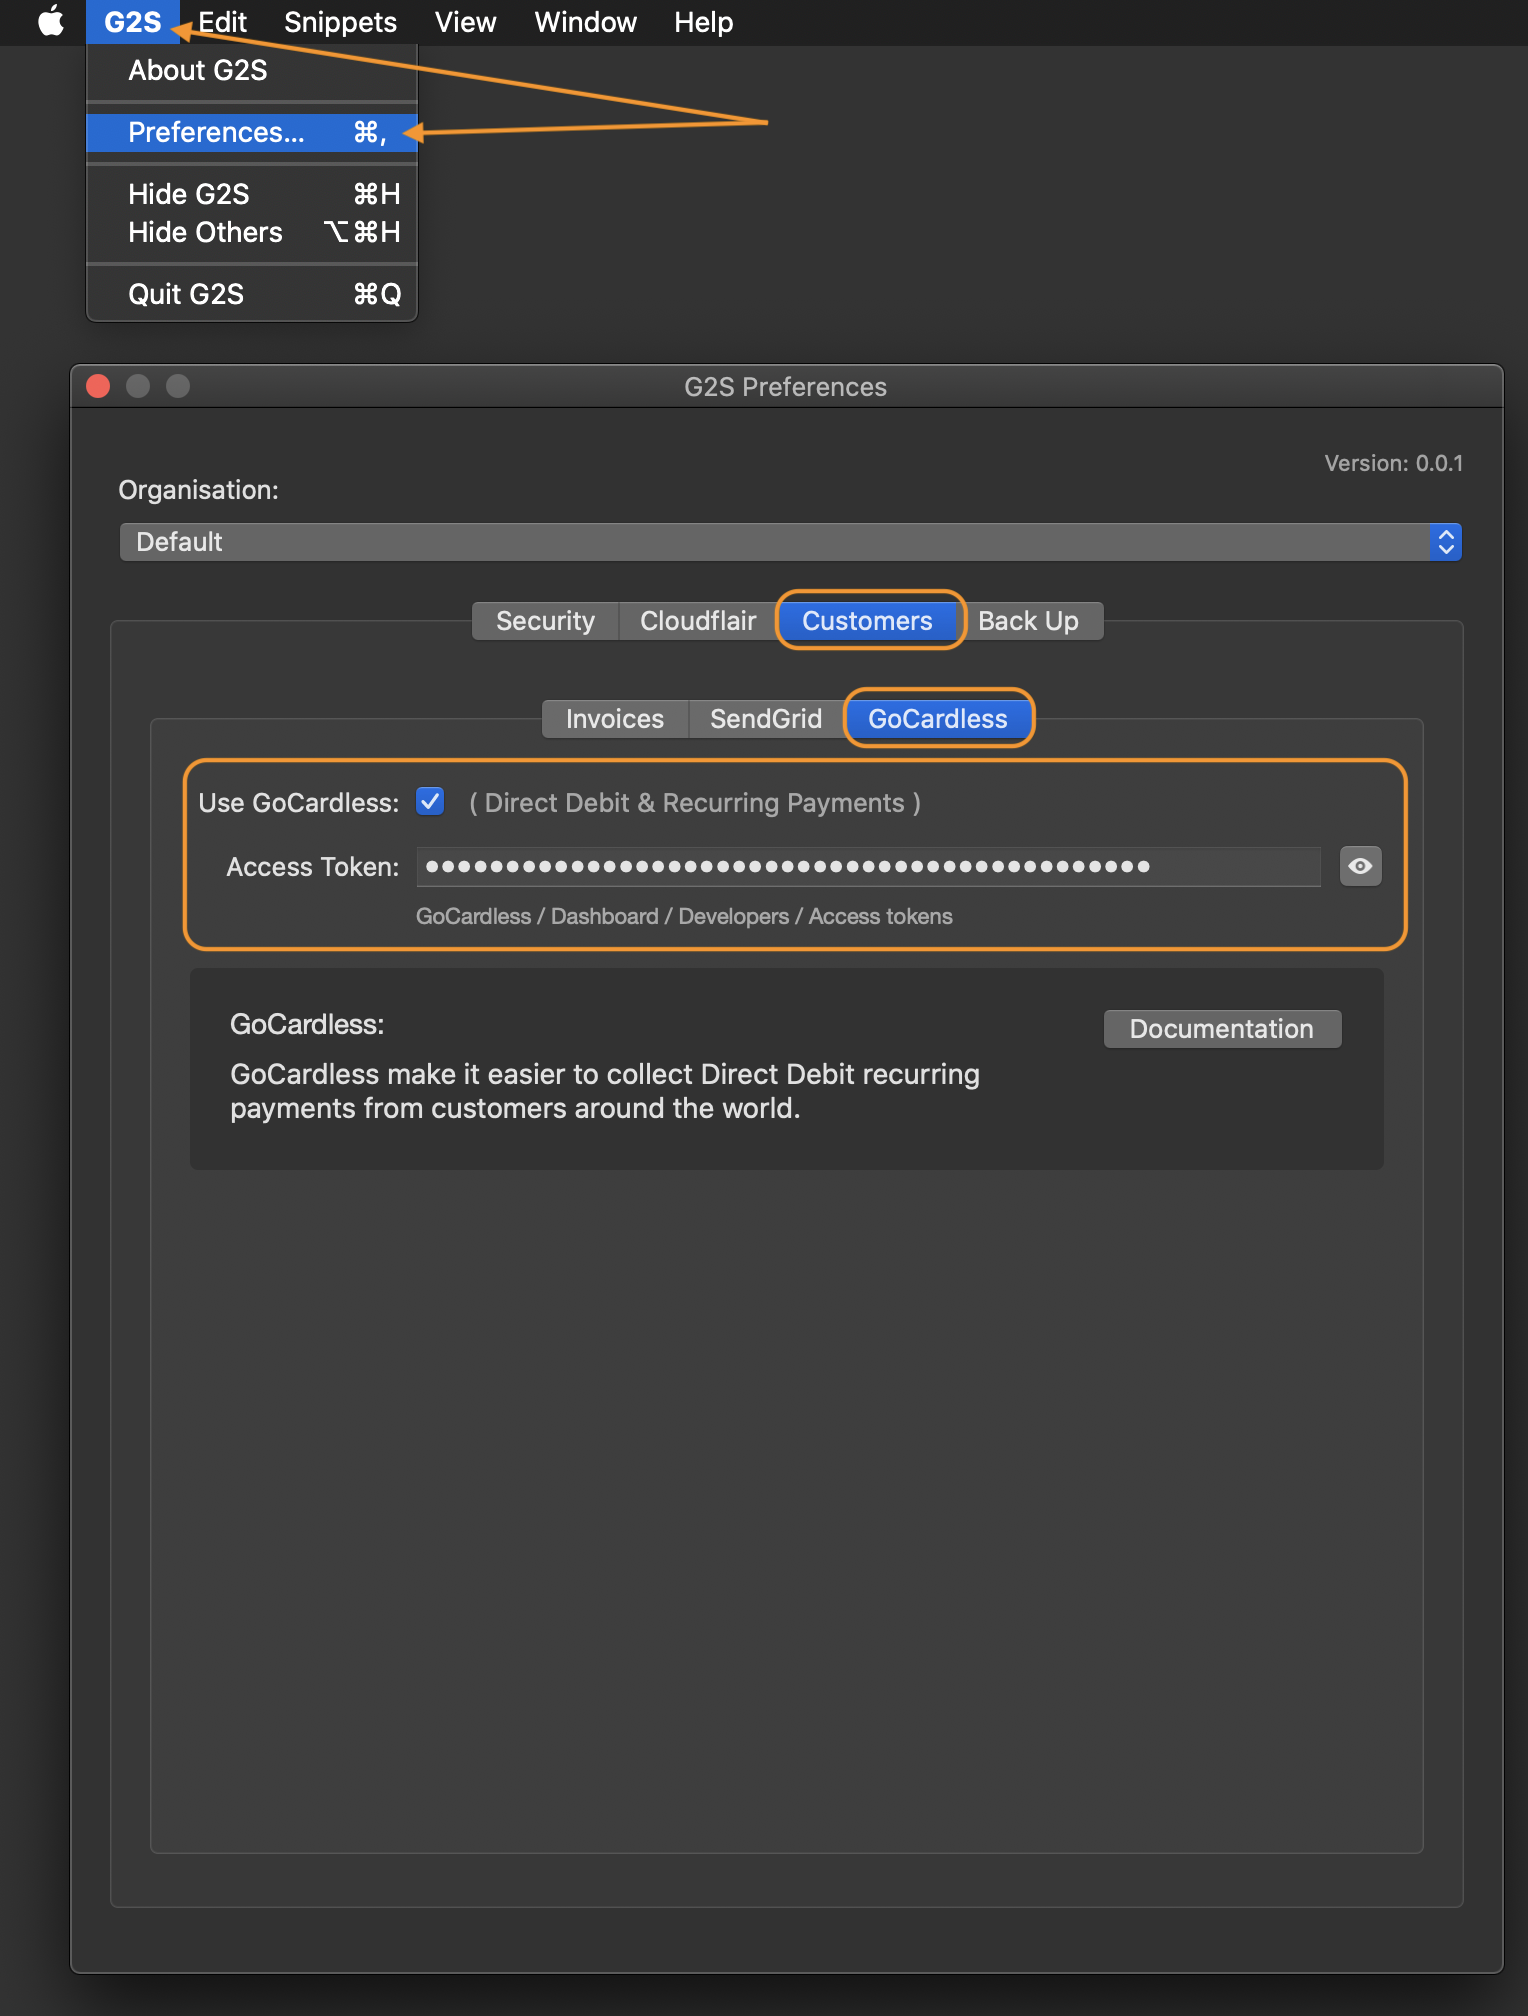The width and height of the screenshot is (1528, 2016).
Task: Select the GoCardless sub-tab
Action: [938, 719]
